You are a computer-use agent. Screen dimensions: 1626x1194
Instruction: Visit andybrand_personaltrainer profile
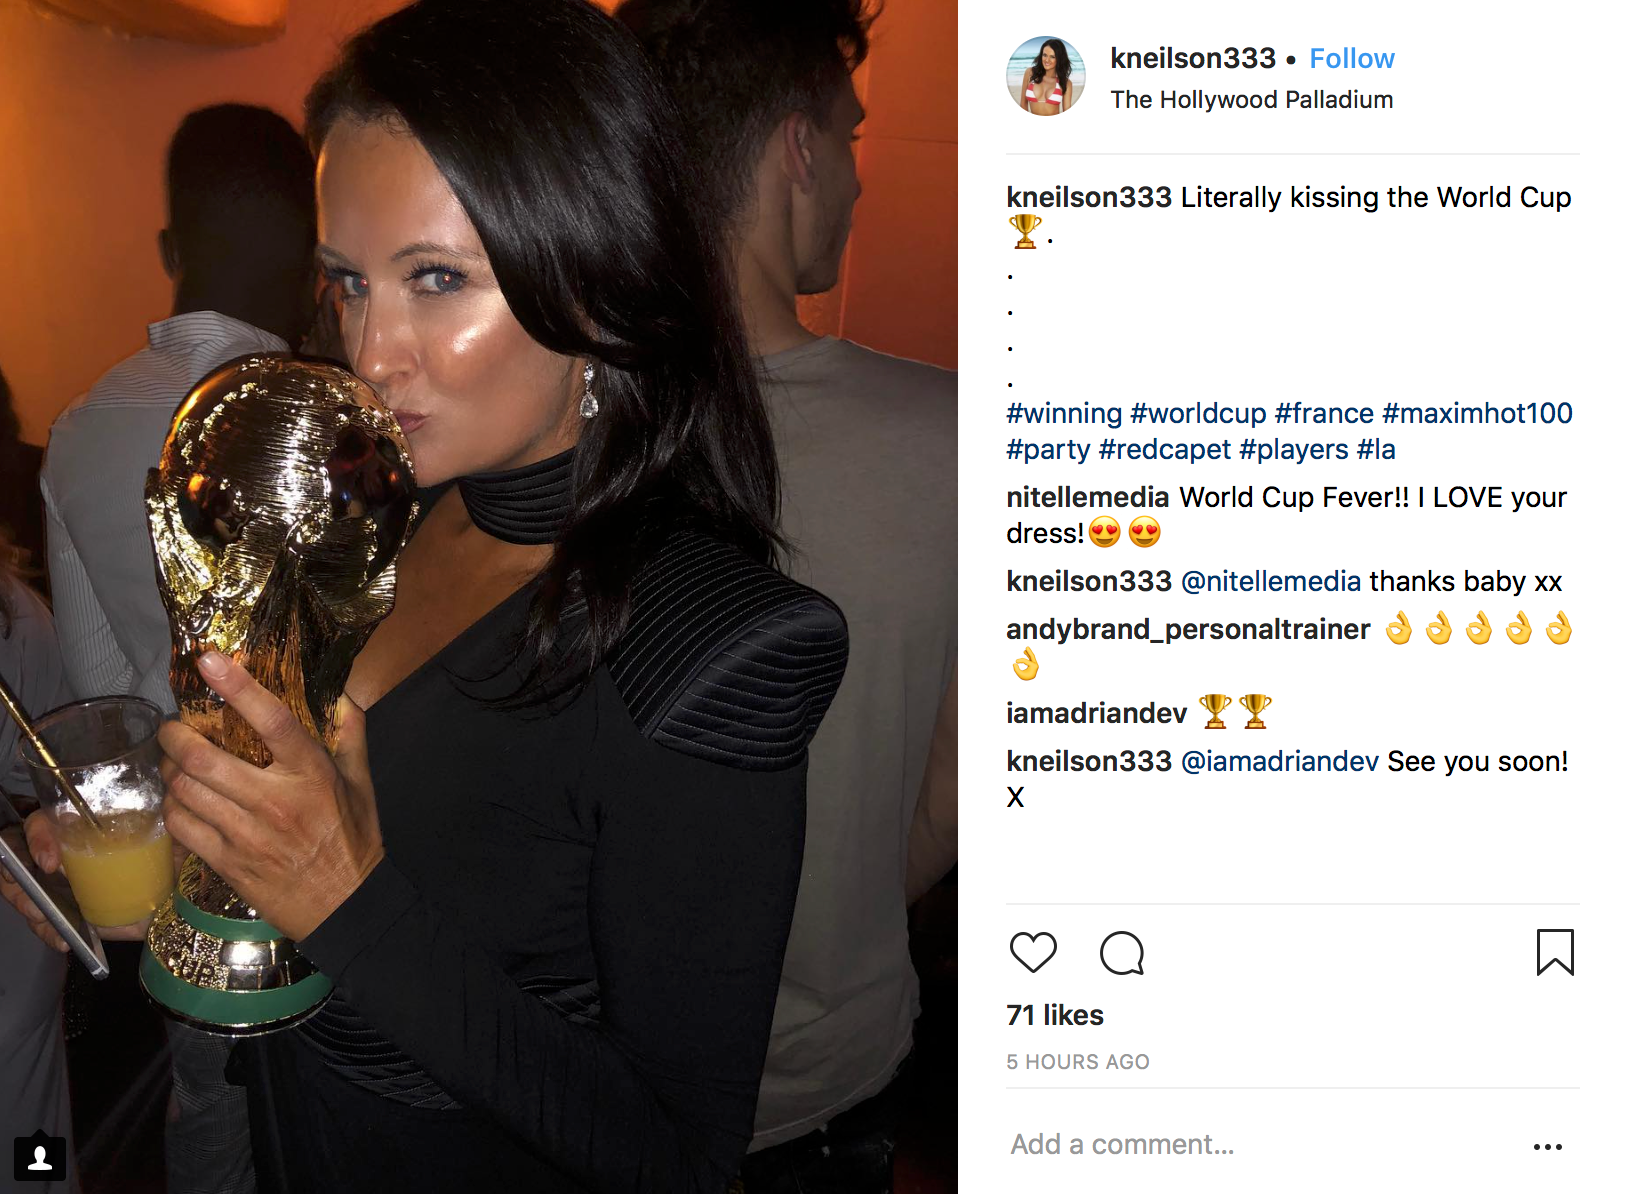point(1188,629)
